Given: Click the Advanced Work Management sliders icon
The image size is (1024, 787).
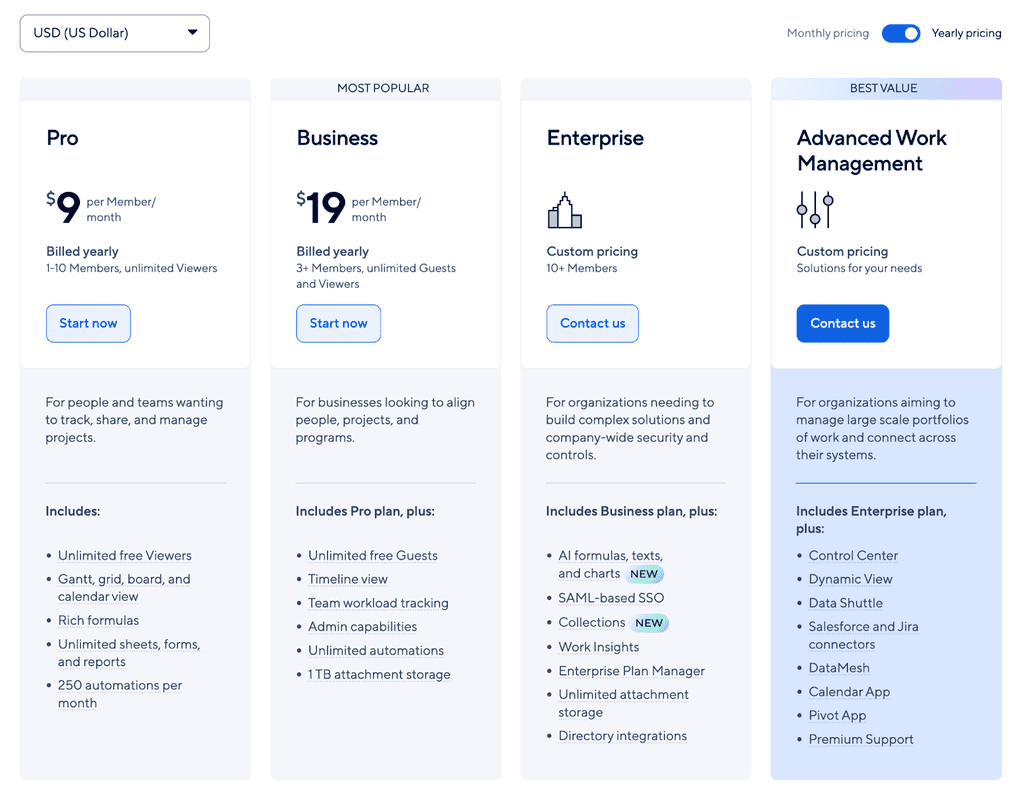Looking at the screenshot, I should (815, 210).
